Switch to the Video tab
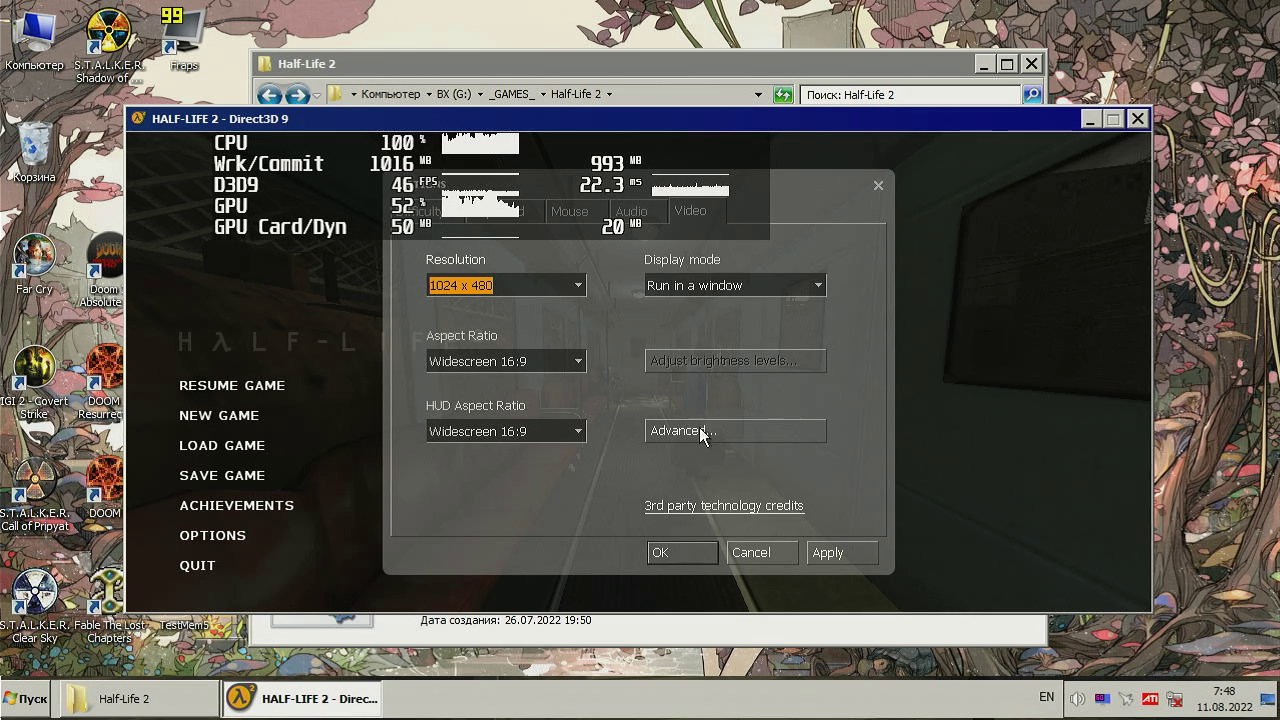 (x=690, y=211)
